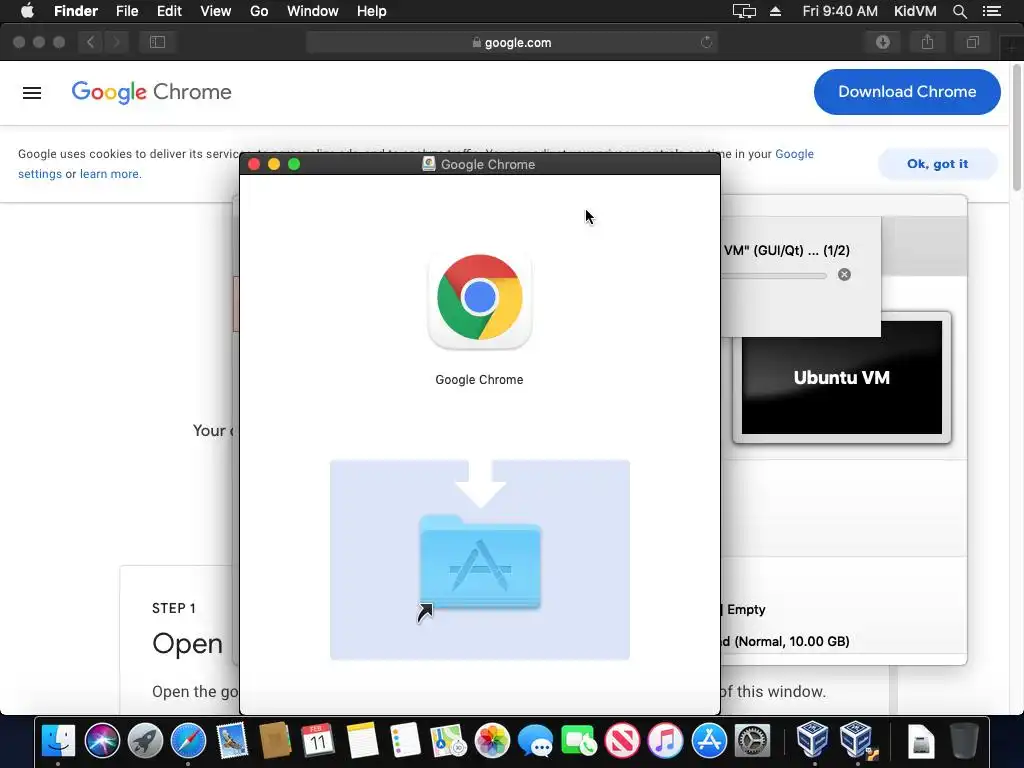The height and width of the screenshot is (768, 1024).
Task: Open Calendar icon showing 11
Action: pos(318,741)
